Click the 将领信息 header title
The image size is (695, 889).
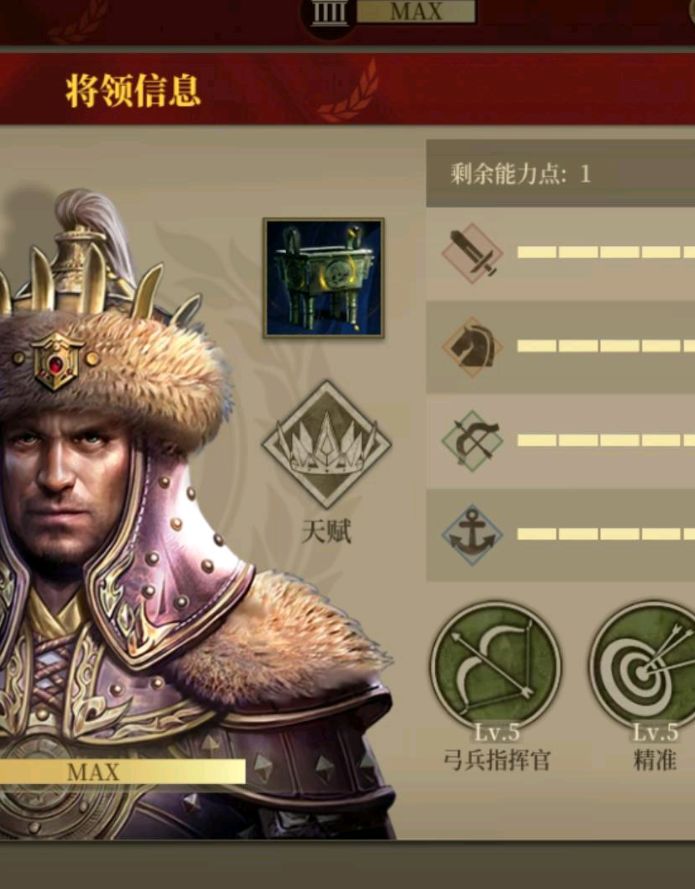[x=133, y=91]
